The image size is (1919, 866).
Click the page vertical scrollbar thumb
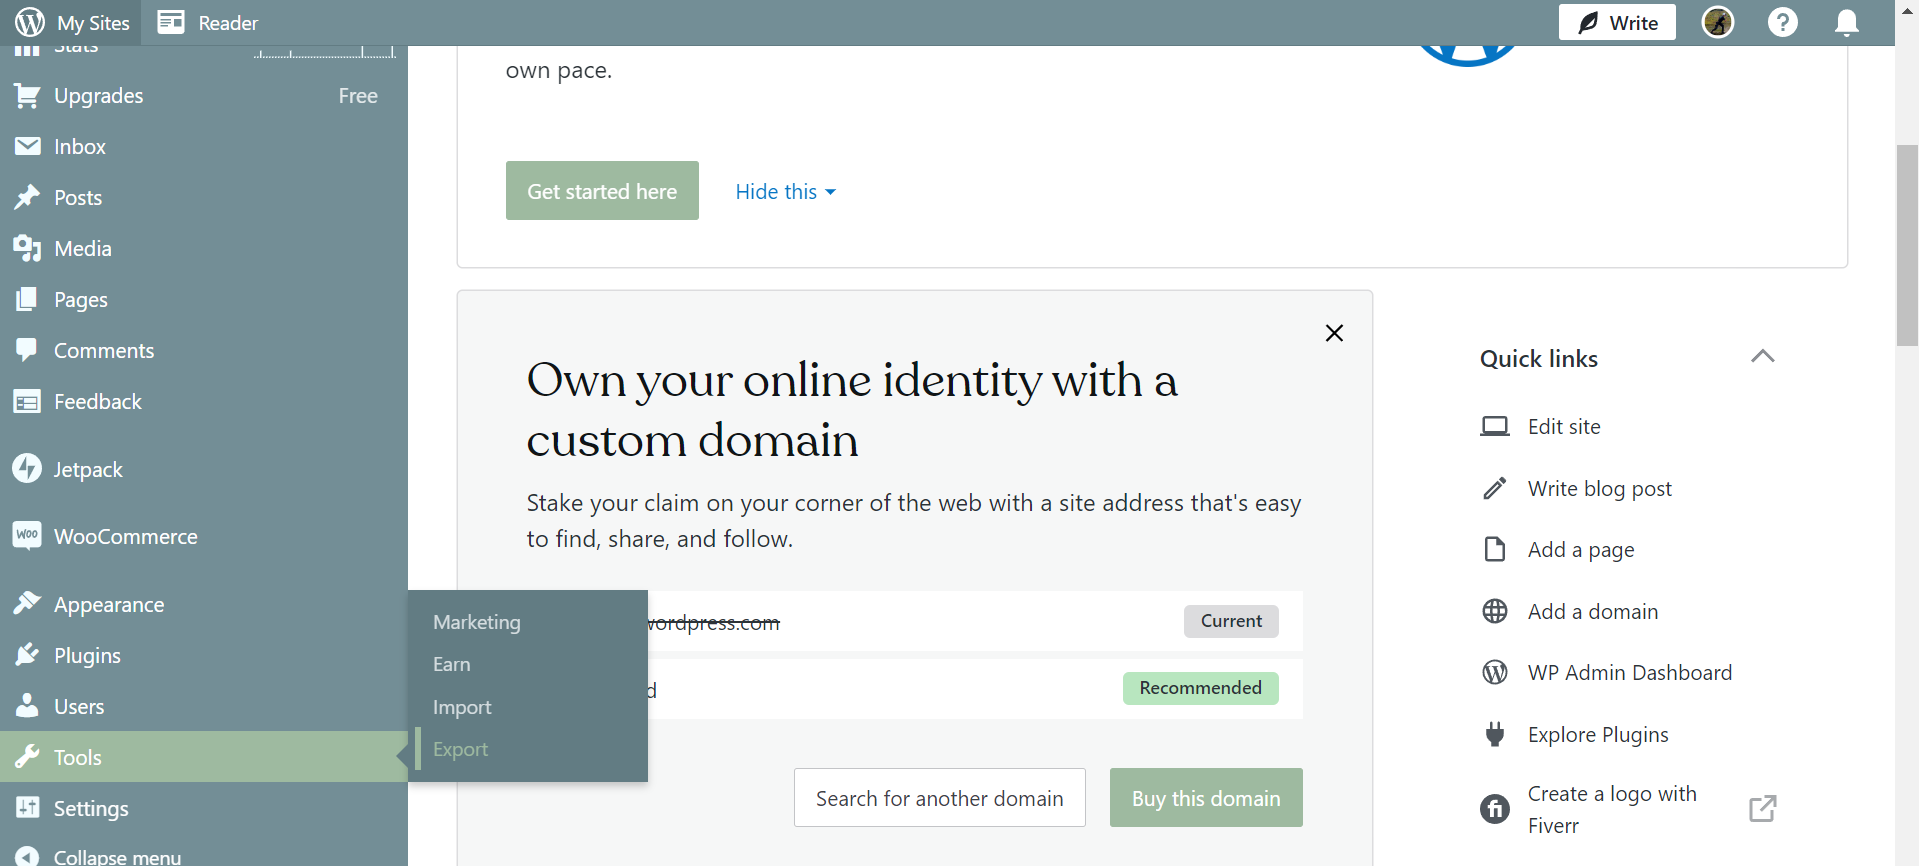(1907, 245)
